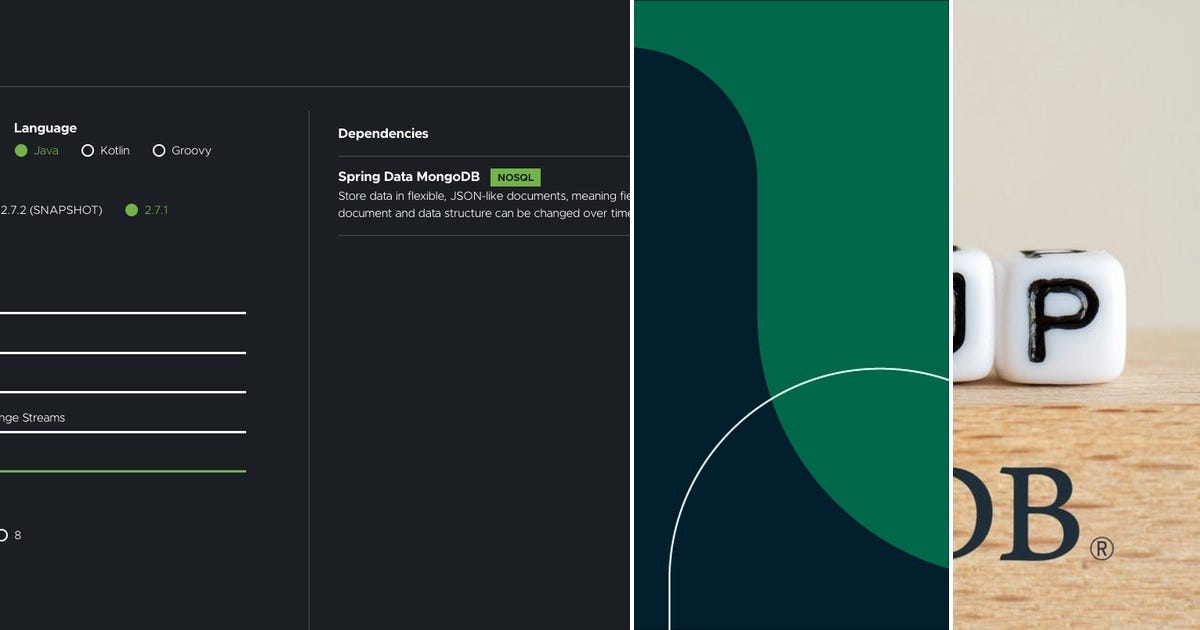Click the green dot beside the Java label
Viewport: 1200px width, 630px height.
pos(21,150)
